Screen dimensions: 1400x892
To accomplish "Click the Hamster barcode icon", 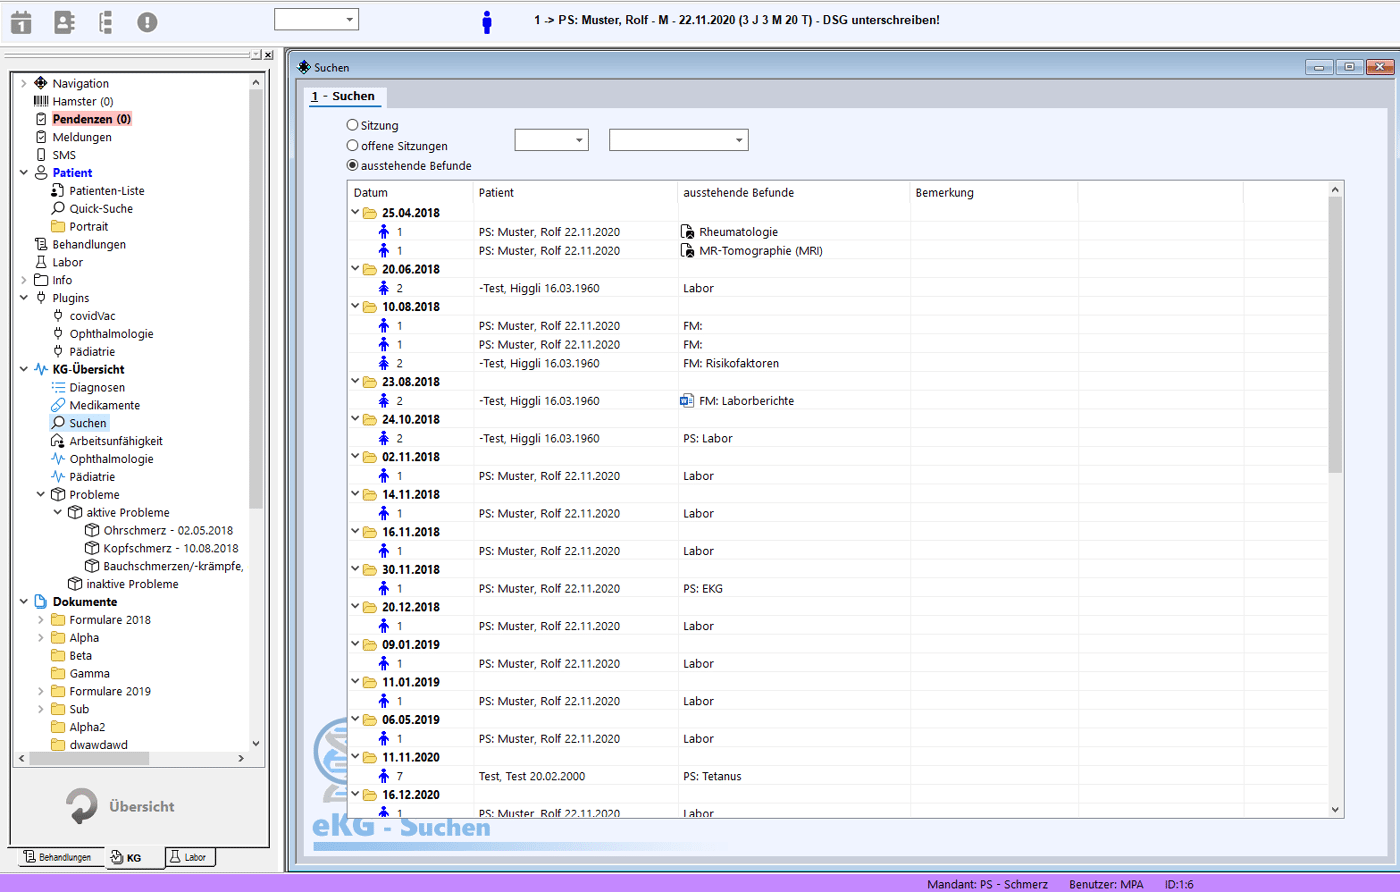I will point(41,101).
